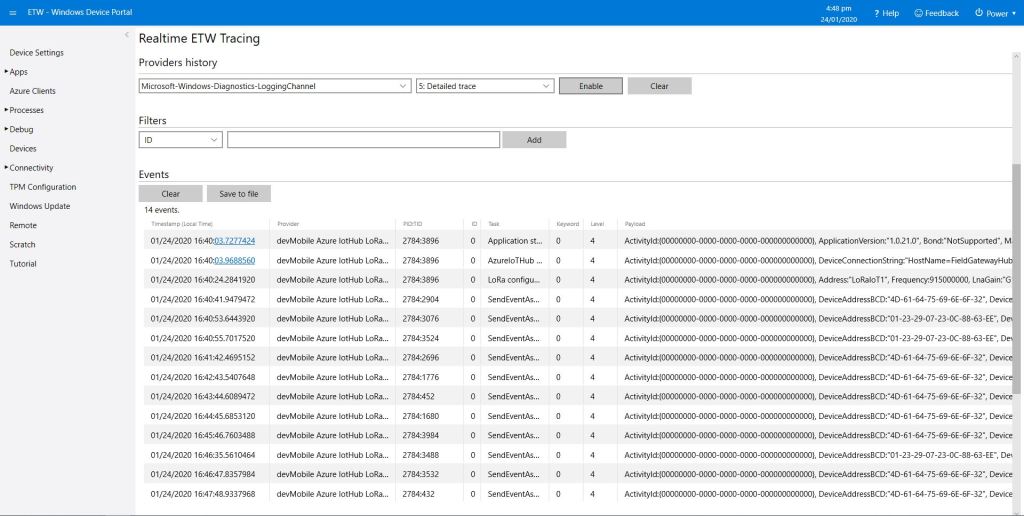1024x516 pixels.
Task: Open the hamburger navigation menu
Action: (13, 12)
